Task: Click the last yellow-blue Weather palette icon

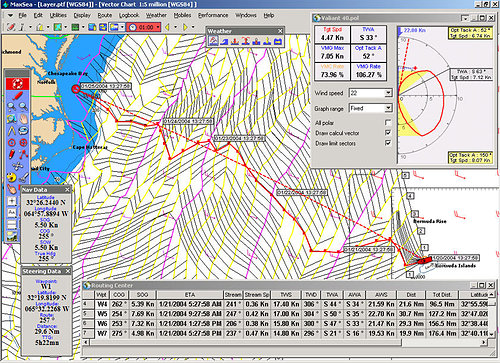Action: tap(278, 41)
